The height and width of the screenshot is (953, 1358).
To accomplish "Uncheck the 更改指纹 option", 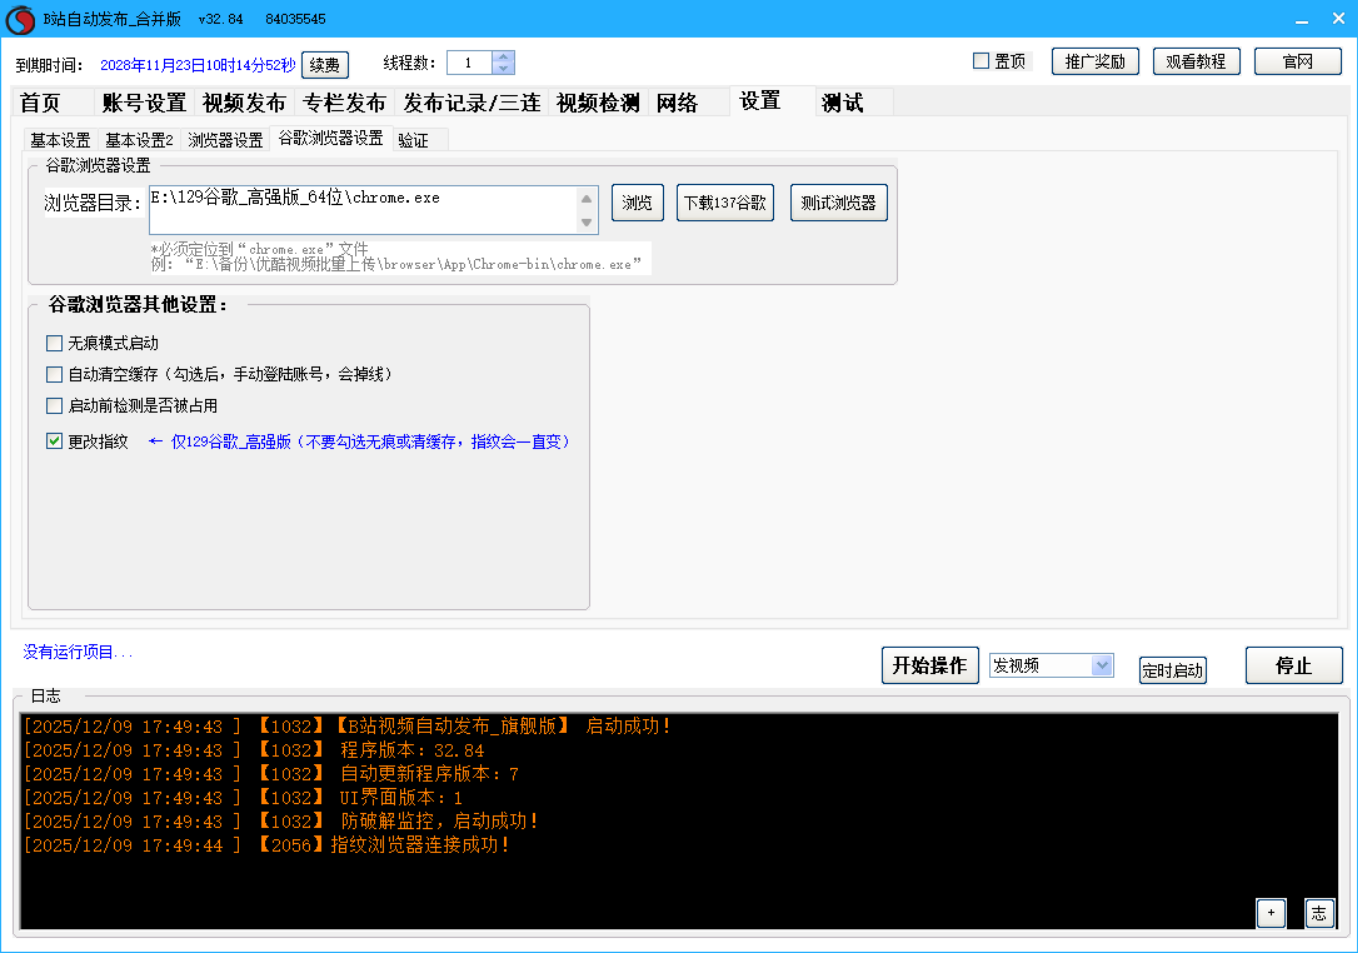I will tap(55, 441).
